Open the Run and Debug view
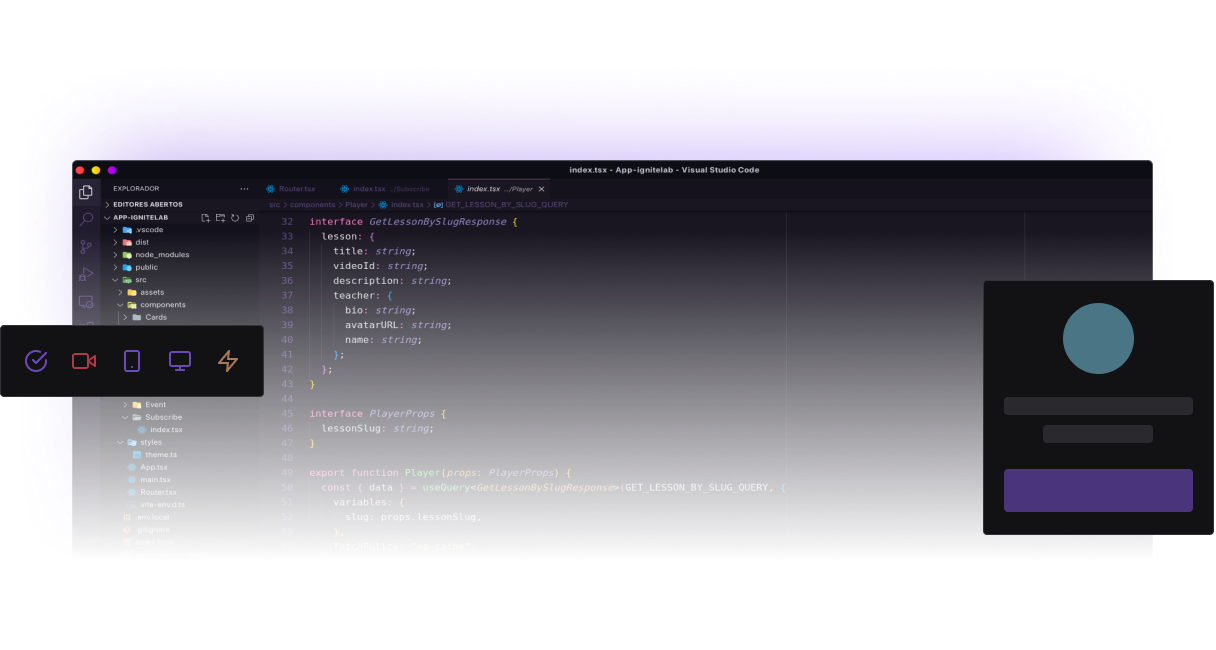 86,273
